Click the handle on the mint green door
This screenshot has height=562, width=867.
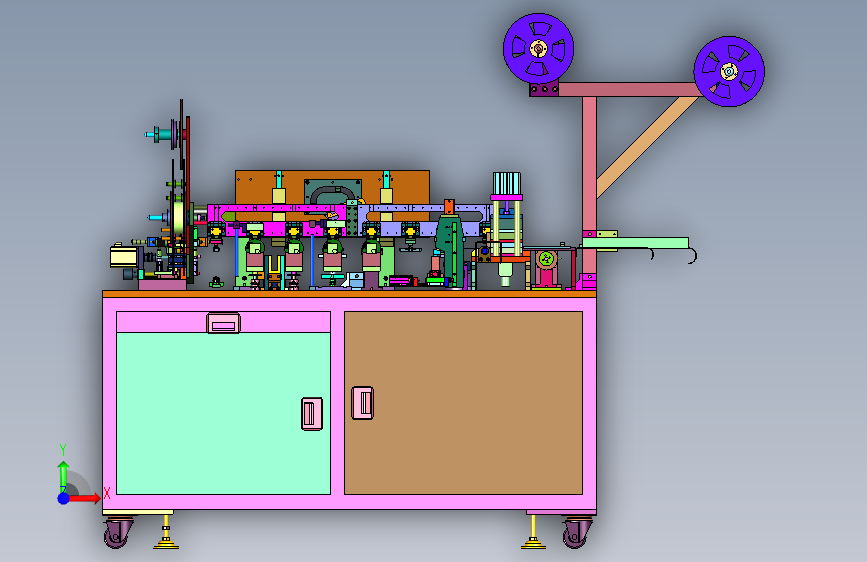[x=312, y=414]
